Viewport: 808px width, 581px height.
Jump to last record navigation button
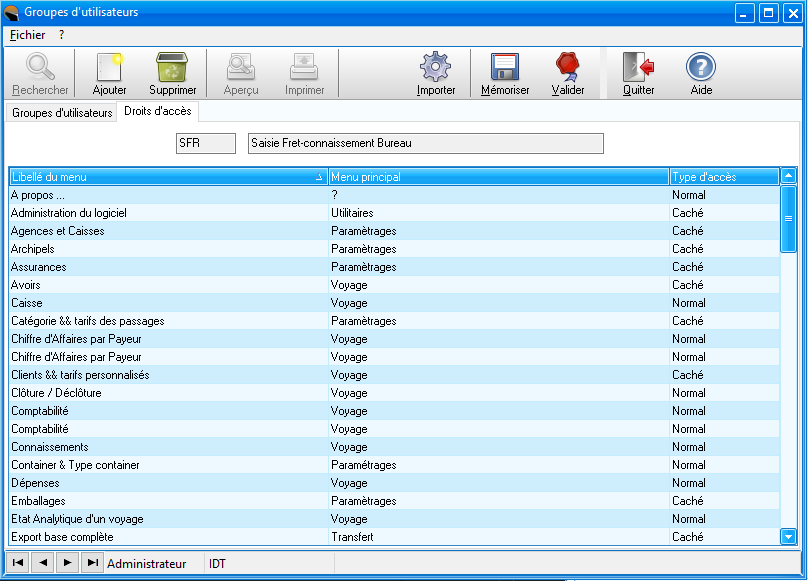pyautogui.click(x=92, y=563)
